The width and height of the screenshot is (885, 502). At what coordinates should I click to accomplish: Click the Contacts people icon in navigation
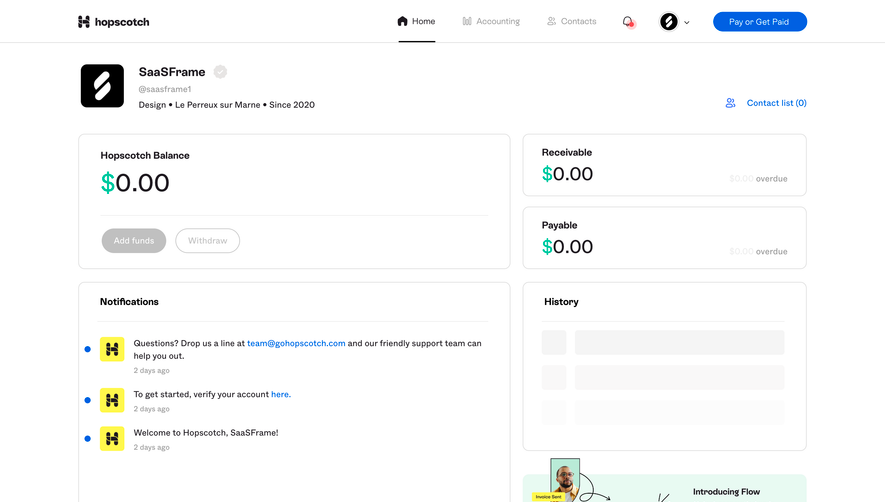(551, 21)
